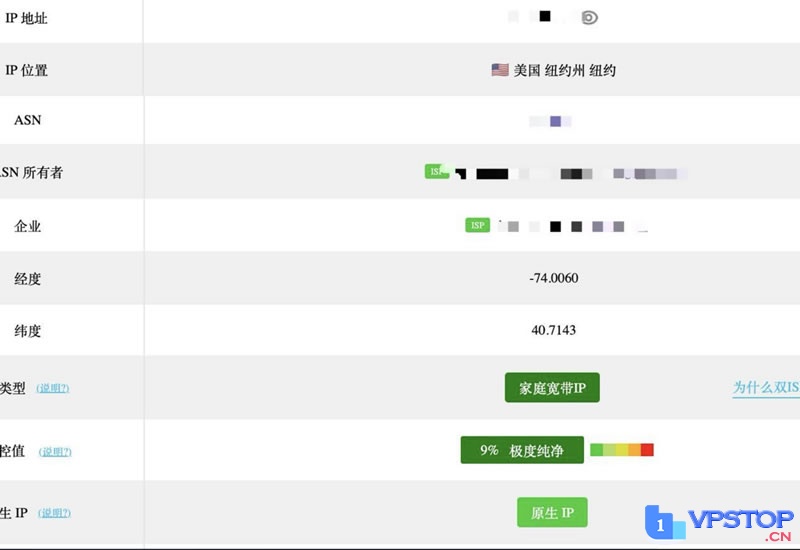The width and height of the screenshot is (800, 550).
Task: Toggle the IP address visibility eye icon
Action: click(589, 18)
